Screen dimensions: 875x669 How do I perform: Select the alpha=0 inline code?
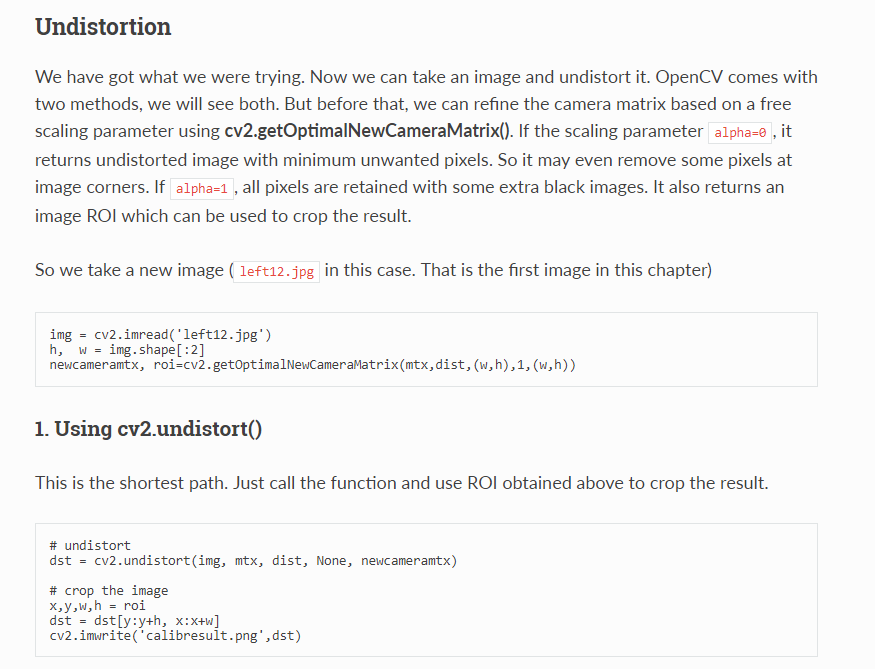coord(740,133)
